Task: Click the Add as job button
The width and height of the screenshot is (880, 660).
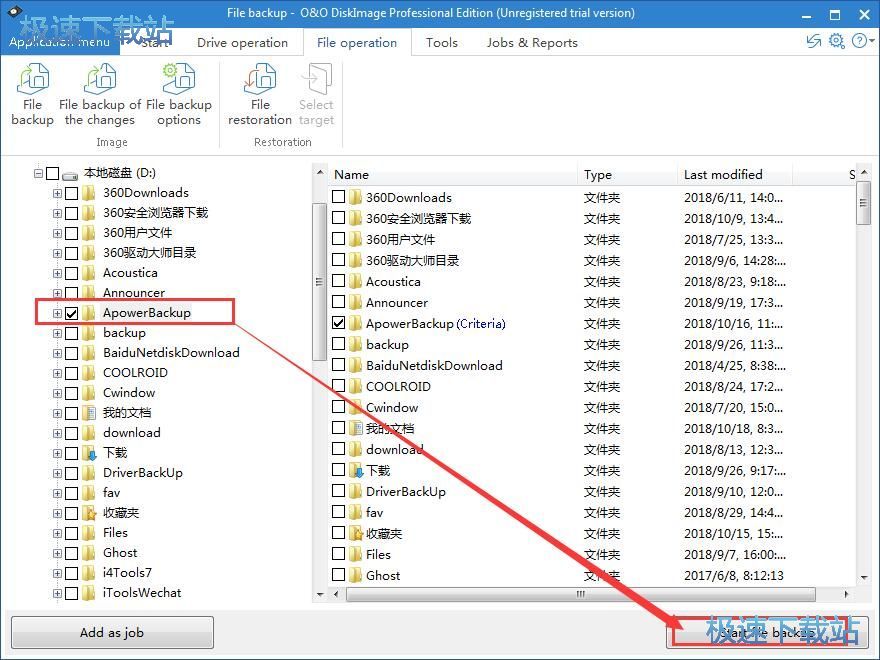Action: pos(112,632)
